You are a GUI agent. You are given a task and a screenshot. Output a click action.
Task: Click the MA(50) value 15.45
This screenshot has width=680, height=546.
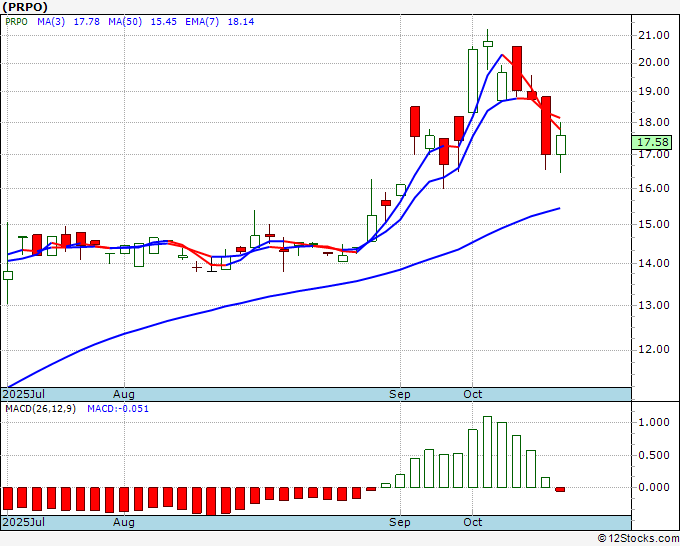[x=163, y=22]
